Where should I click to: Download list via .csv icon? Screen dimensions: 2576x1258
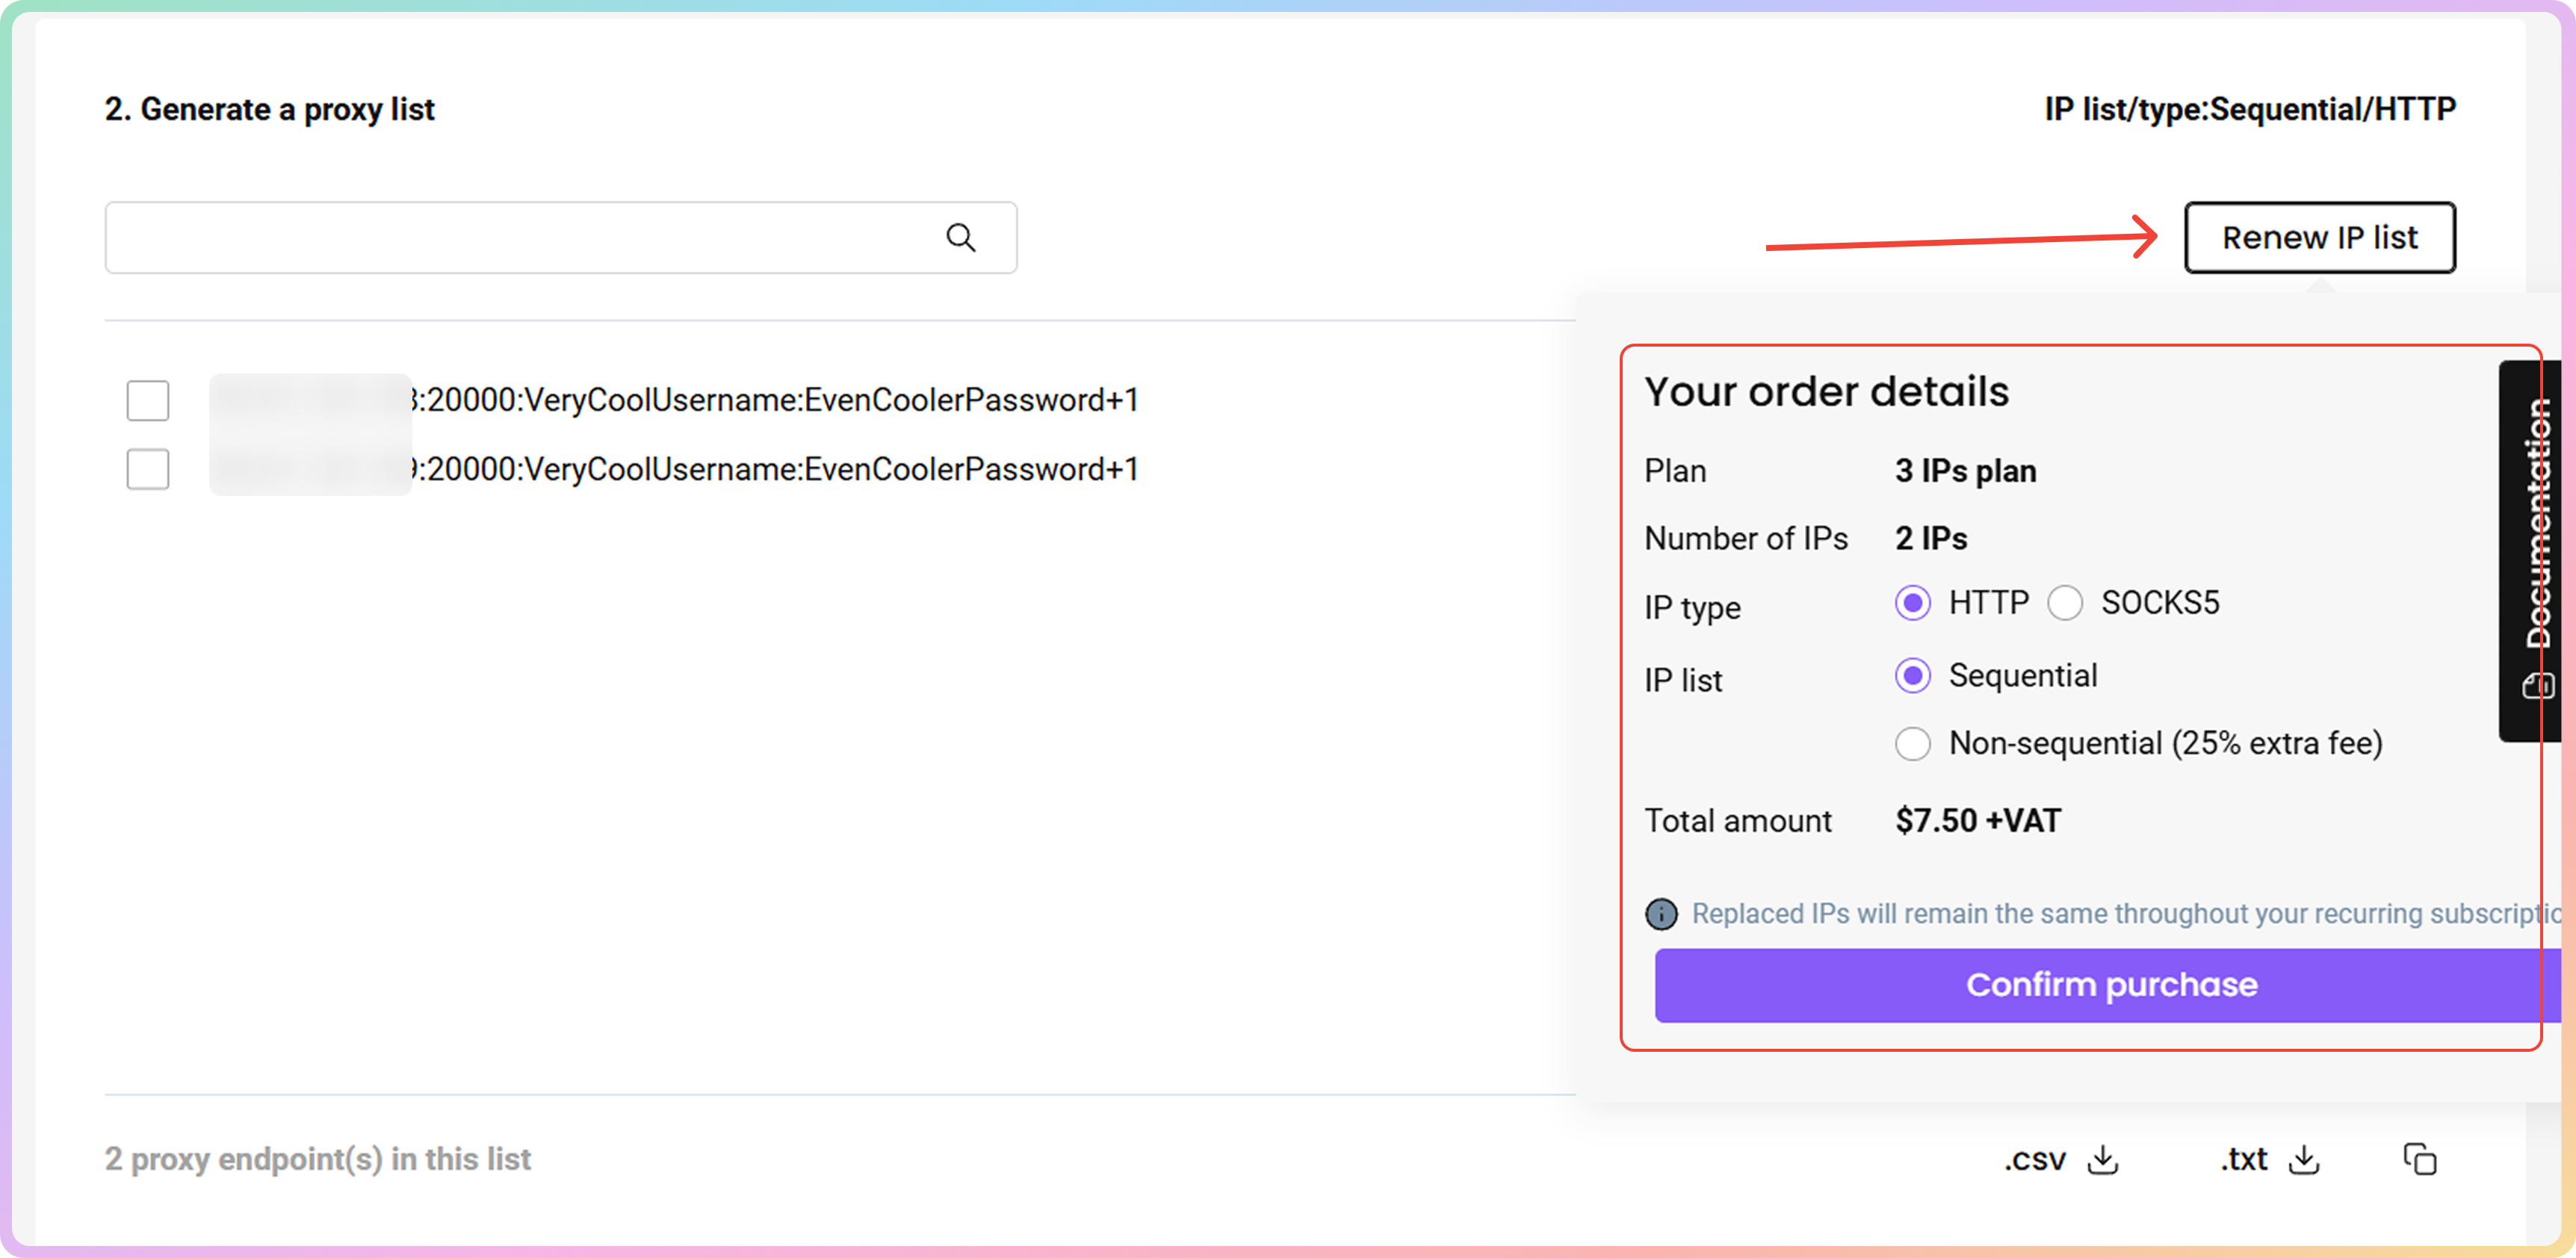coord(2103,1159)
